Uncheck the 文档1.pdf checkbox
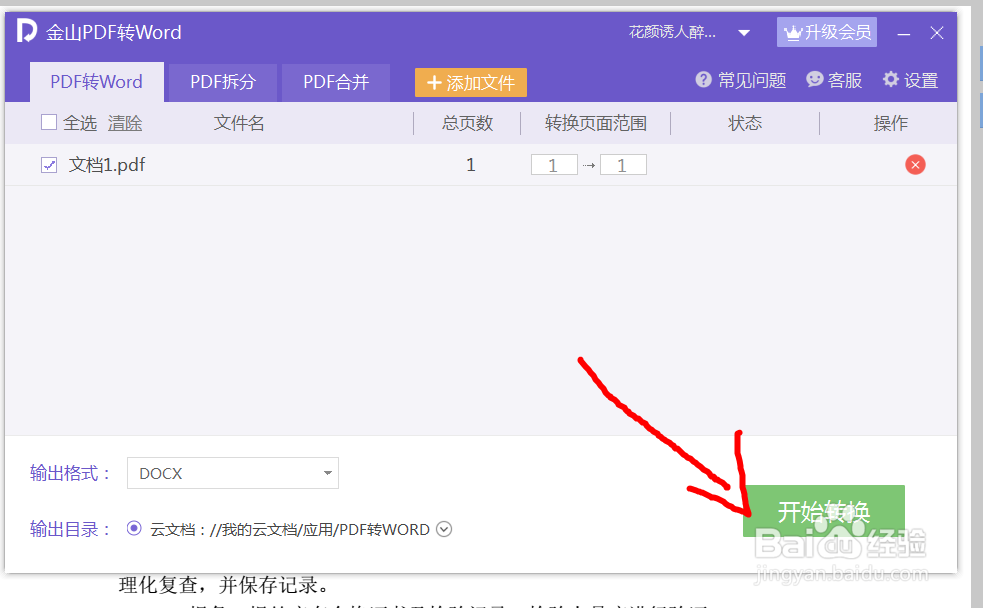This screenshot has height=608, width=983. click(49, 165)
